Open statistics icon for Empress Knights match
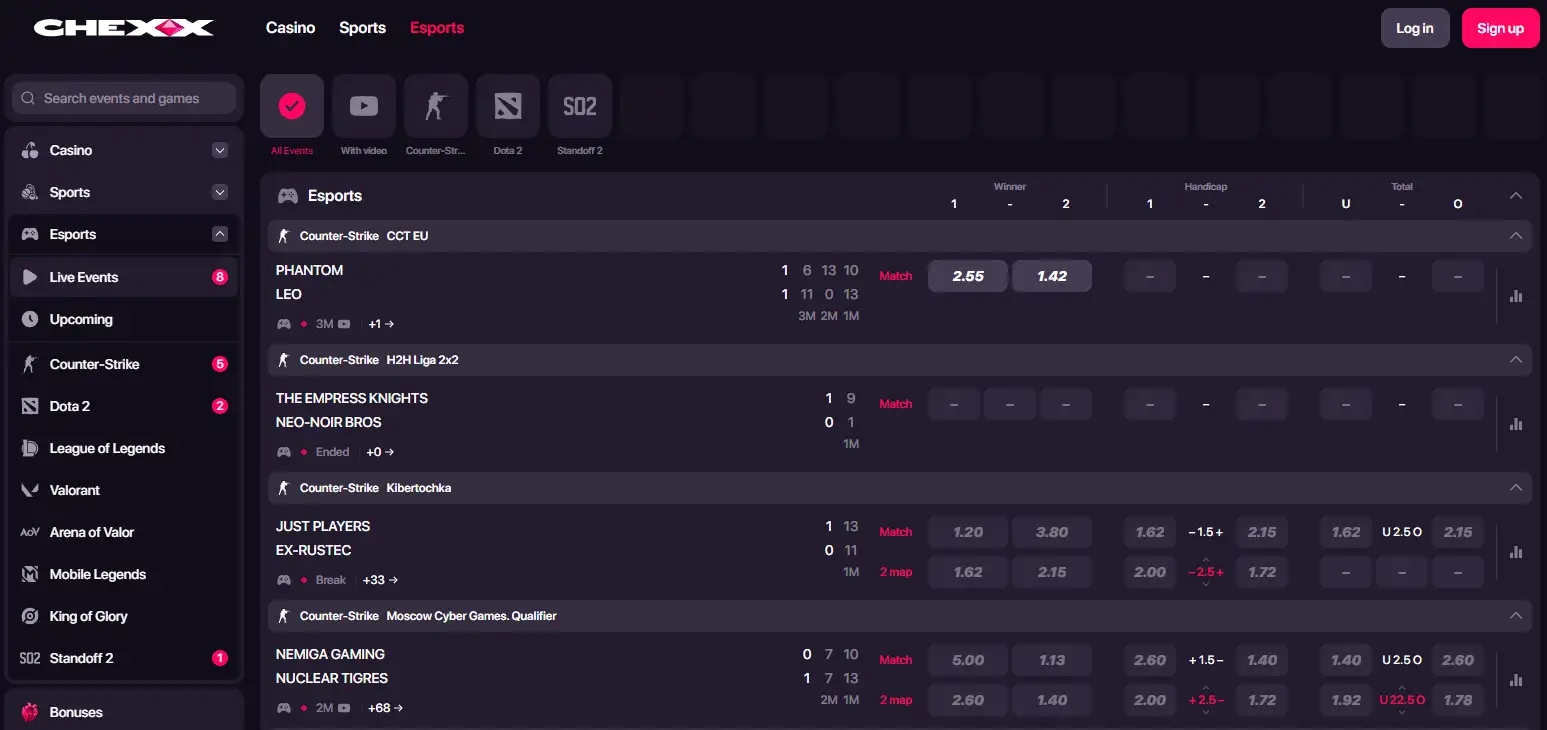 (x=1516, y=424)
